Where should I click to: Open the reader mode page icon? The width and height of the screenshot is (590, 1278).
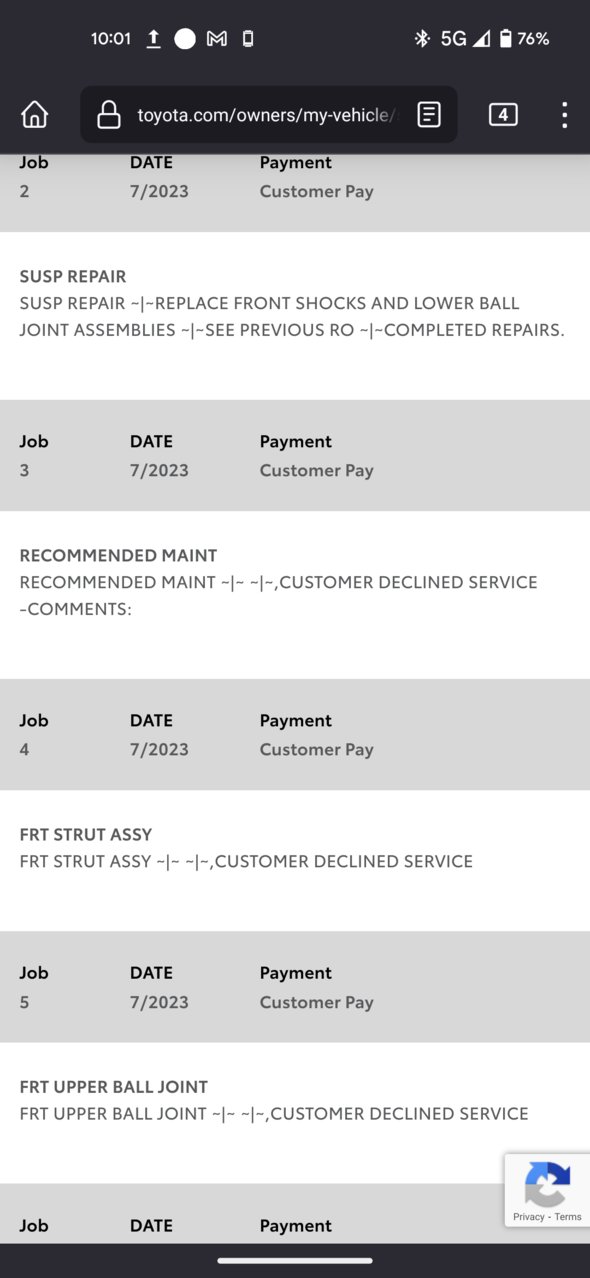[429, 115]
